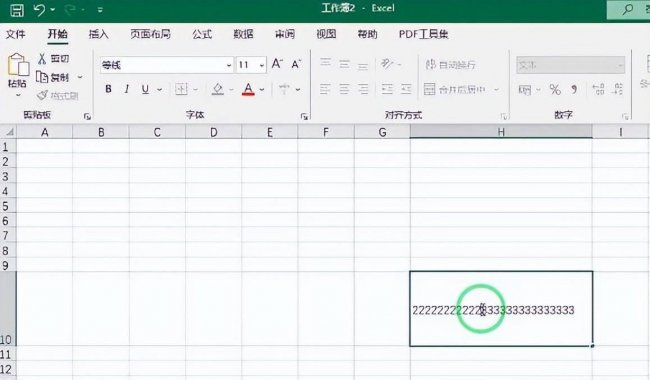Open the search magnifier in title bar
The width and height of the screenshot is (650, 380).
628,9
